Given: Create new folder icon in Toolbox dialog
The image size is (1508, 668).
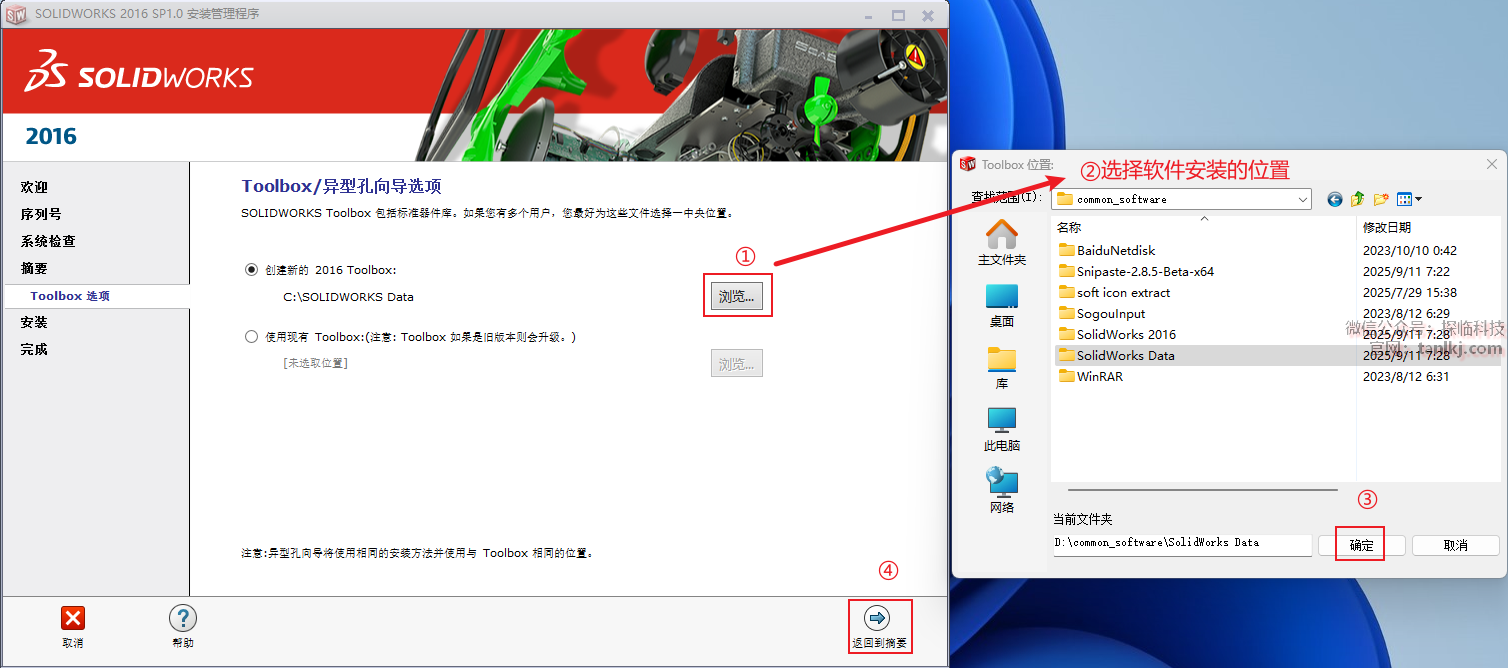Looking at the screenshot, I should pos(1382,199).
